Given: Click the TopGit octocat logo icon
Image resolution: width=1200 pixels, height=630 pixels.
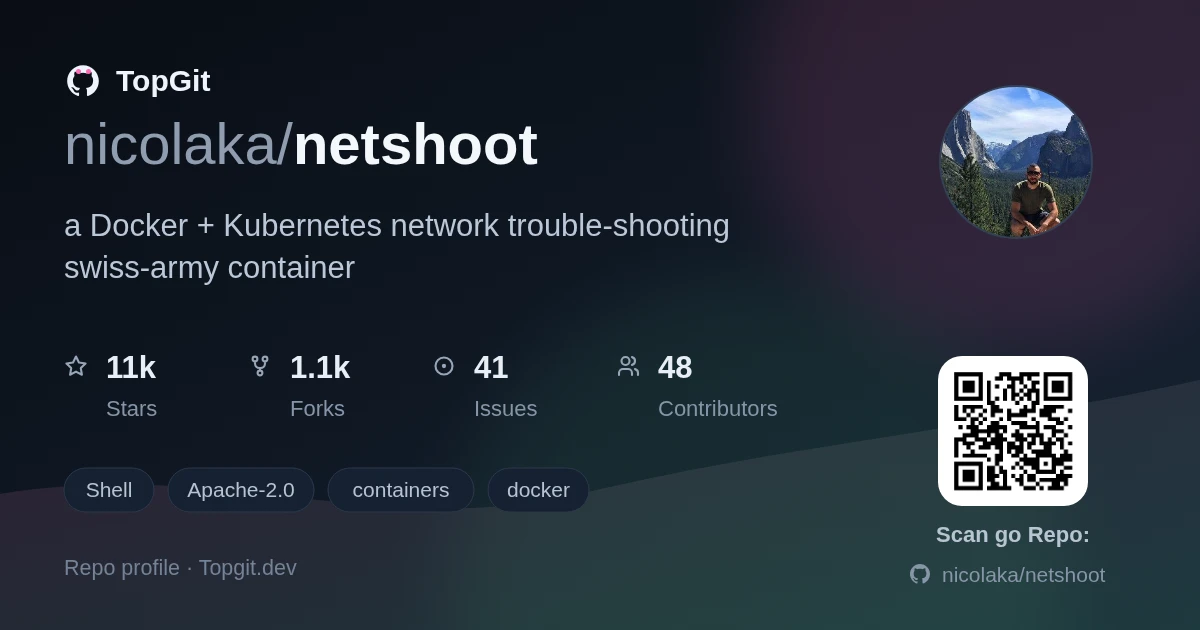Looking at the screenshot, I should pyautogui.click(x=83, y=81).
